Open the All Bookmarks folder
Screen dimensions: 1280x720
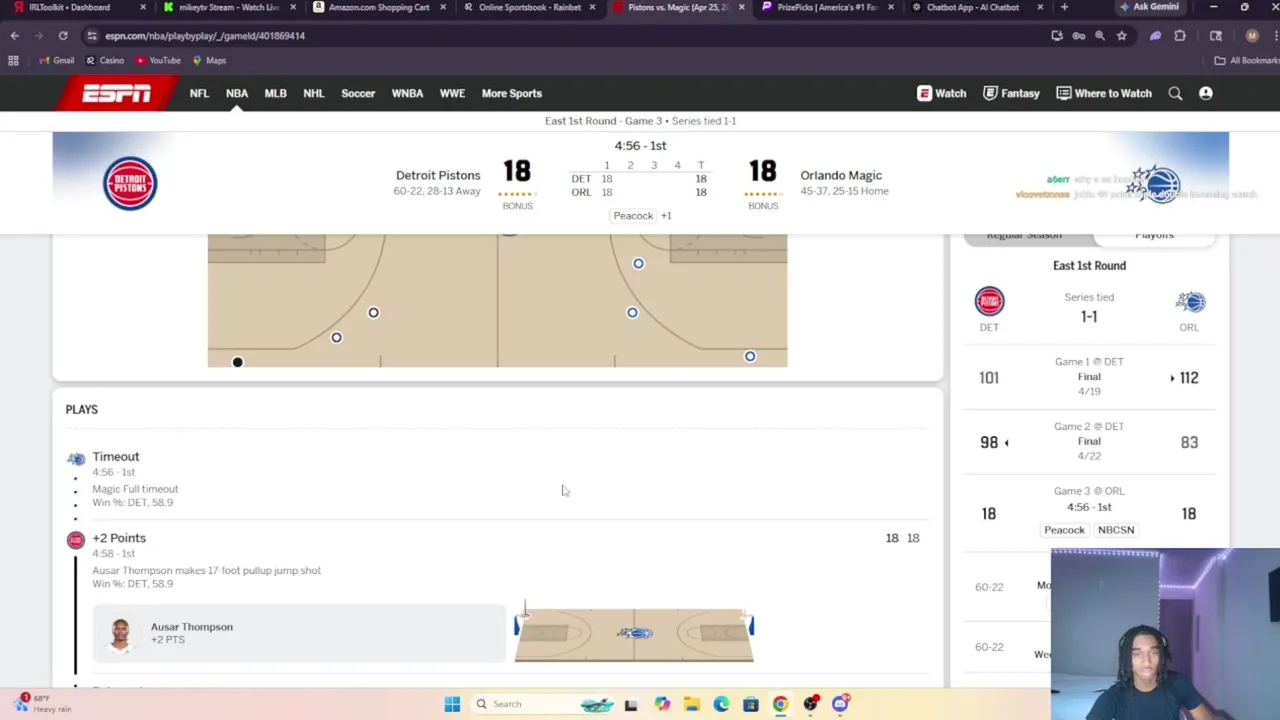point(1246,61)
